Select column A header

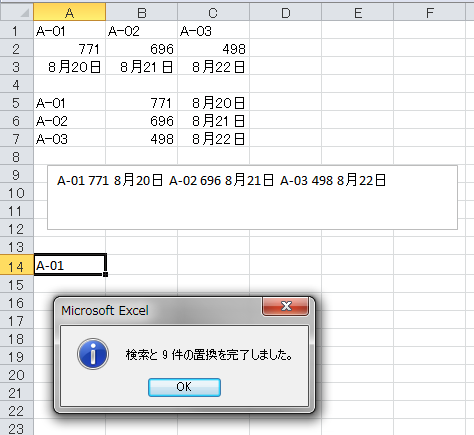pyautogui.click(x=70, y=13)
